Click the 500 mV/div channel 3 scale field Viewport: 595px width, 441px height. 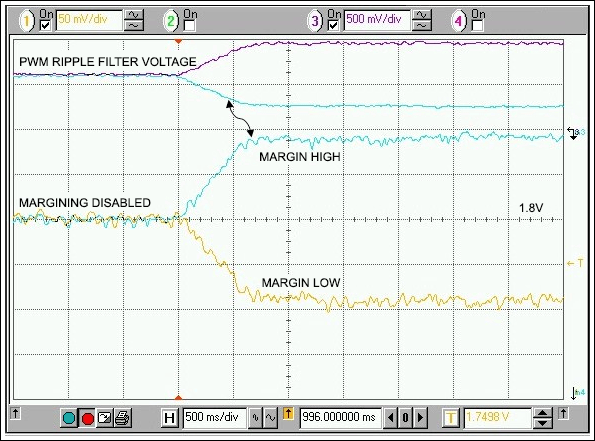[x=377, y=20]
